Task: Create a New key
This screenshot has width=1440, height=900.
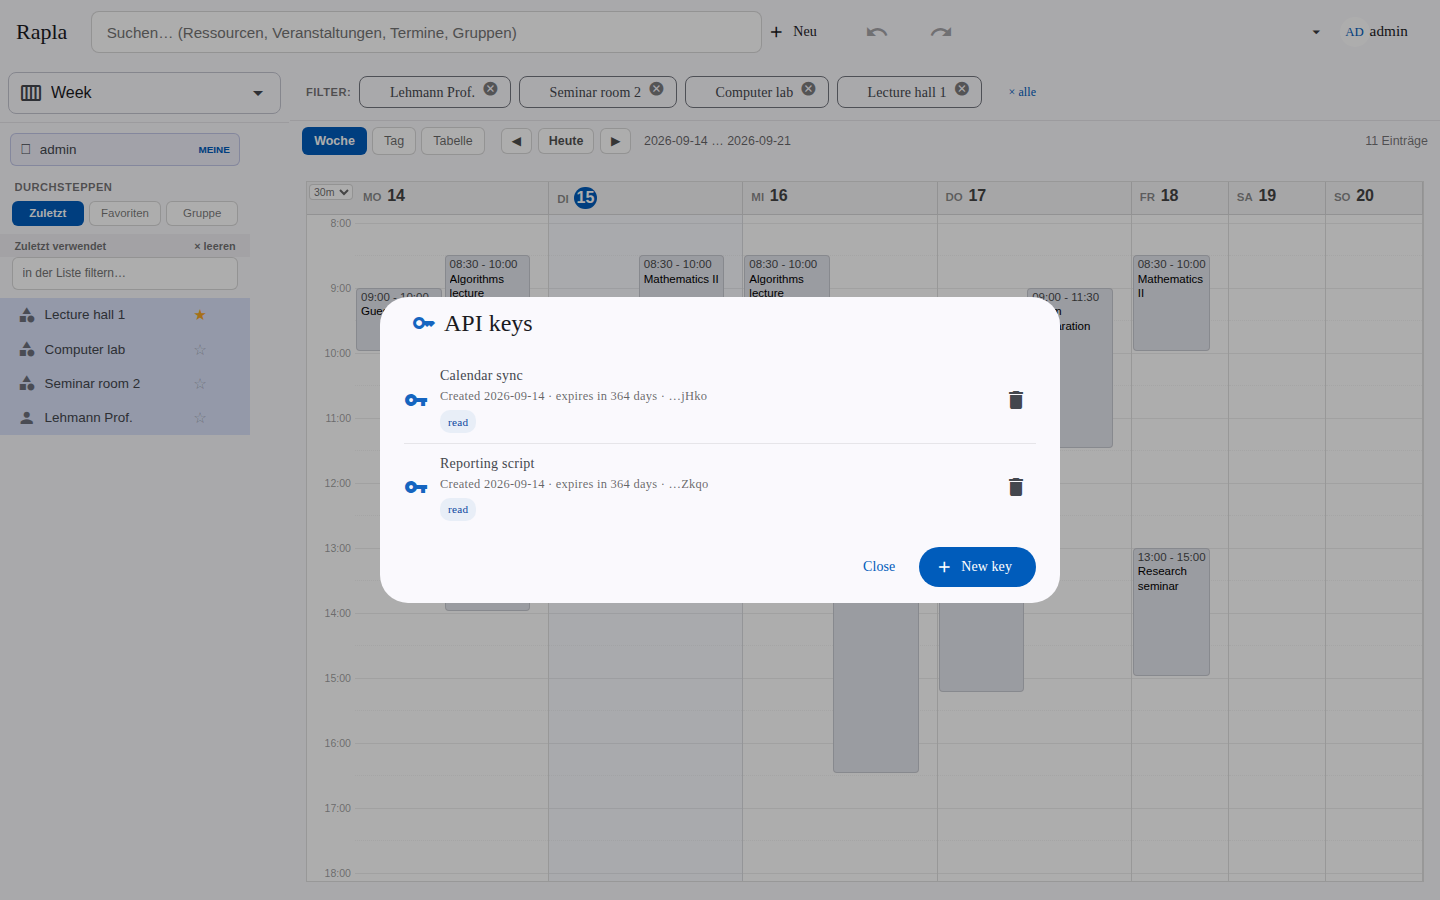Action: (977, 567)
